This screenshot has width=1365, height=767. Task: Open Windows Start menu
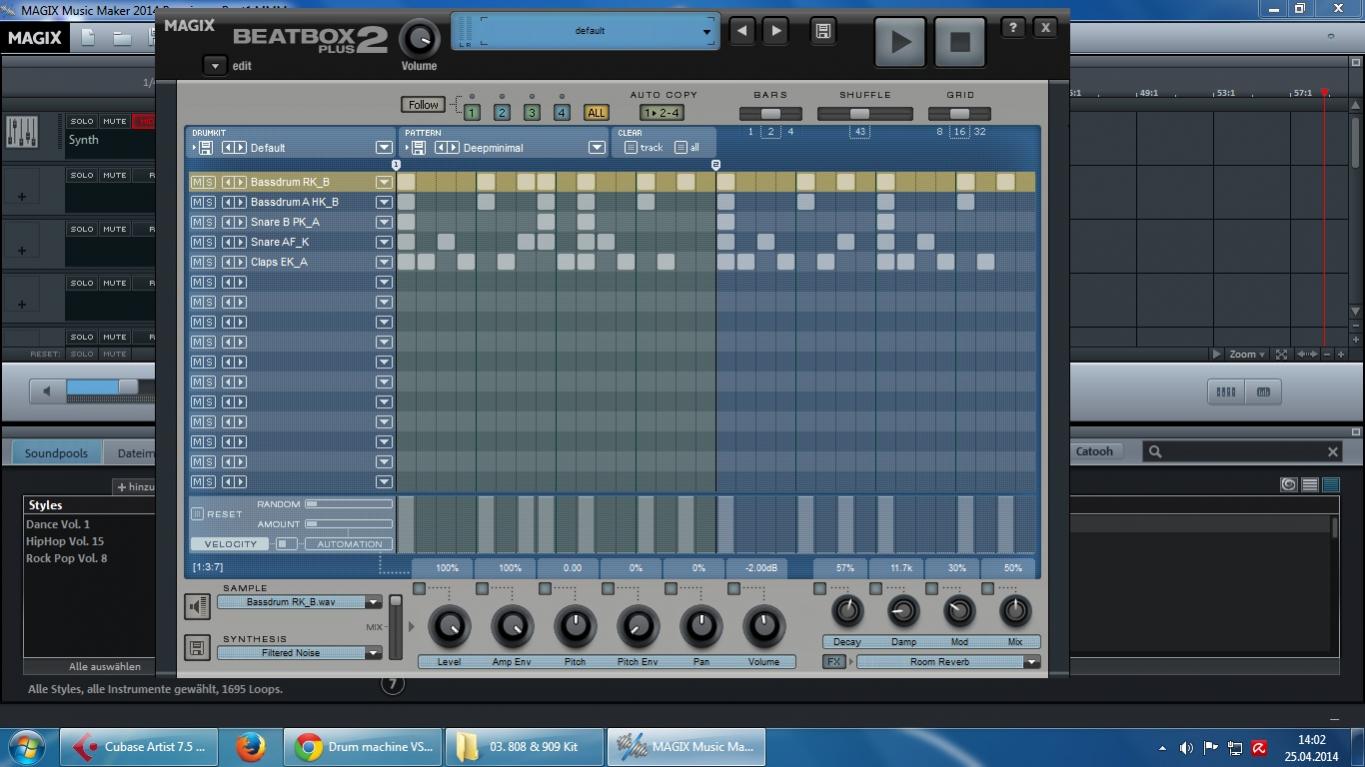[x=26, y=747]
